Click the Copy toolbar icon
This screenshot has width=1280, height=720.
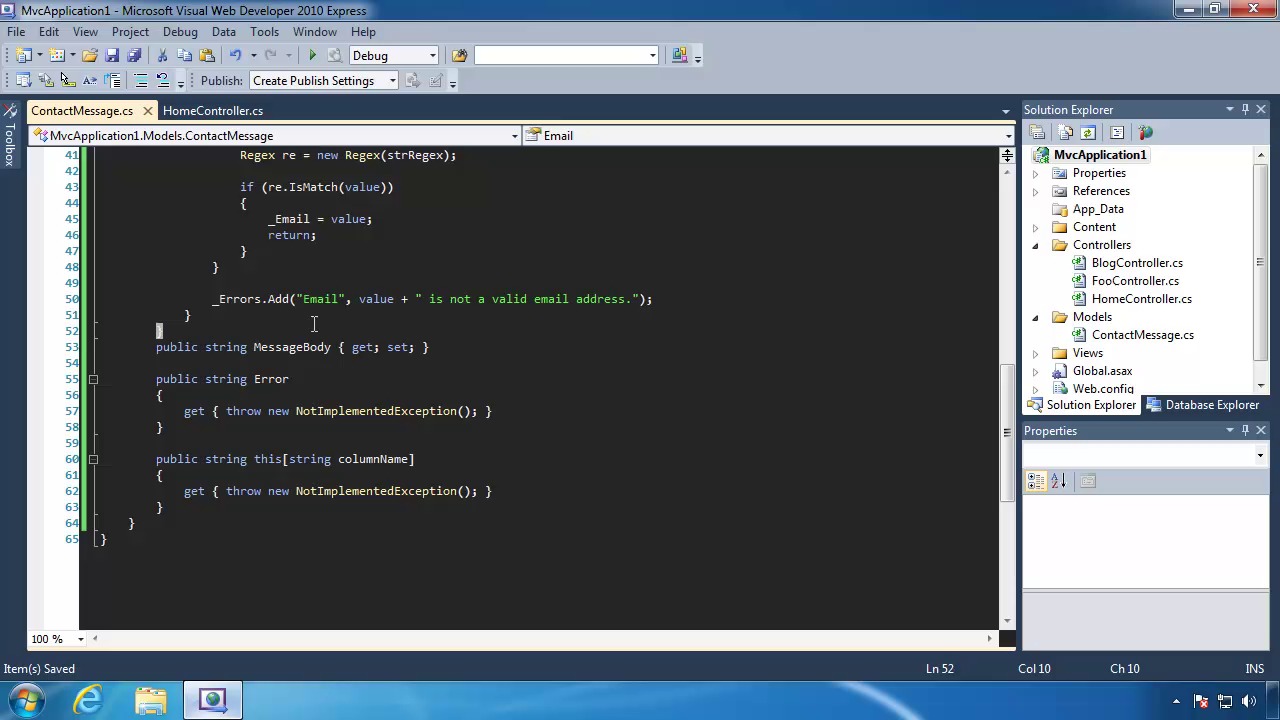click(x=184, y=55)
